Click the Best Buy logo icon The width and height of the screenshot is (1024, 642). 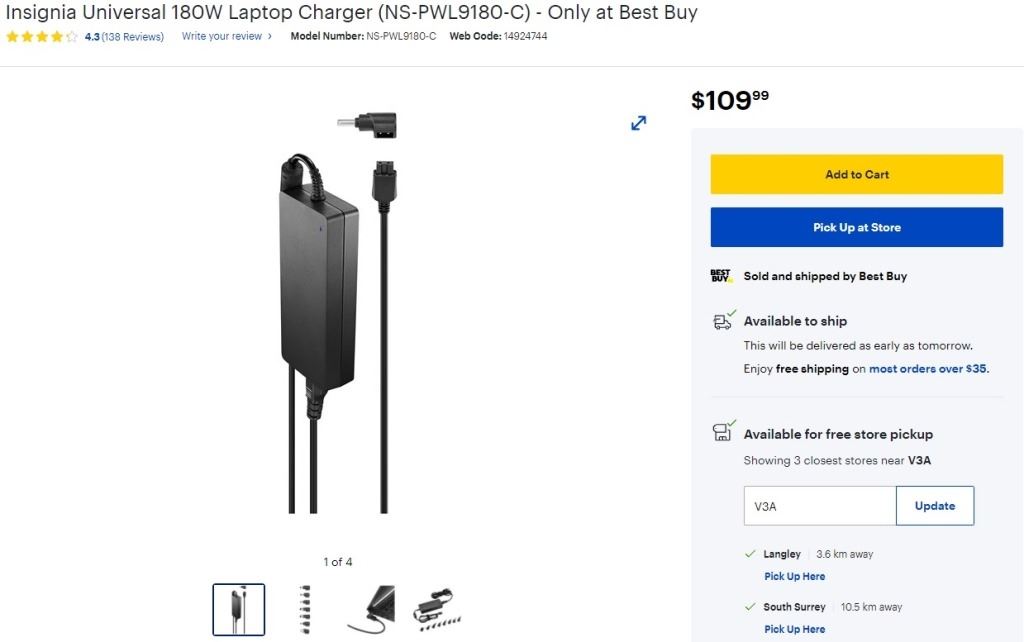click(721, 276)
